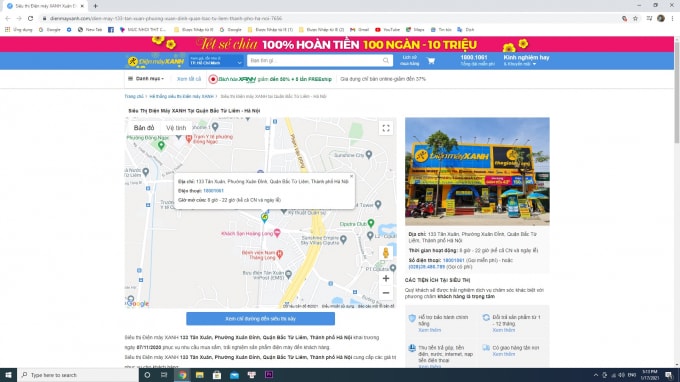This screenshot has width=680, height=382.
Task: Toggle fullscreen view of the map
Action: [386, 128]
